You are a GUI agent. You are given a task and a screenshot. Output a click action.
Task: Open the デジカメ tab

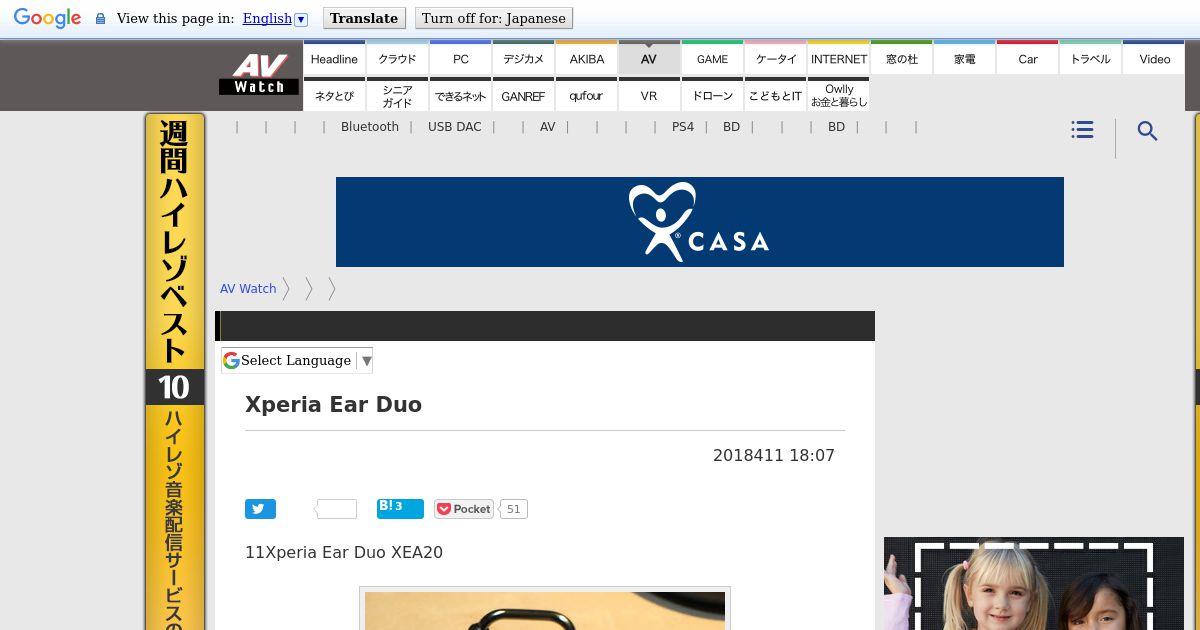[523, 58]
